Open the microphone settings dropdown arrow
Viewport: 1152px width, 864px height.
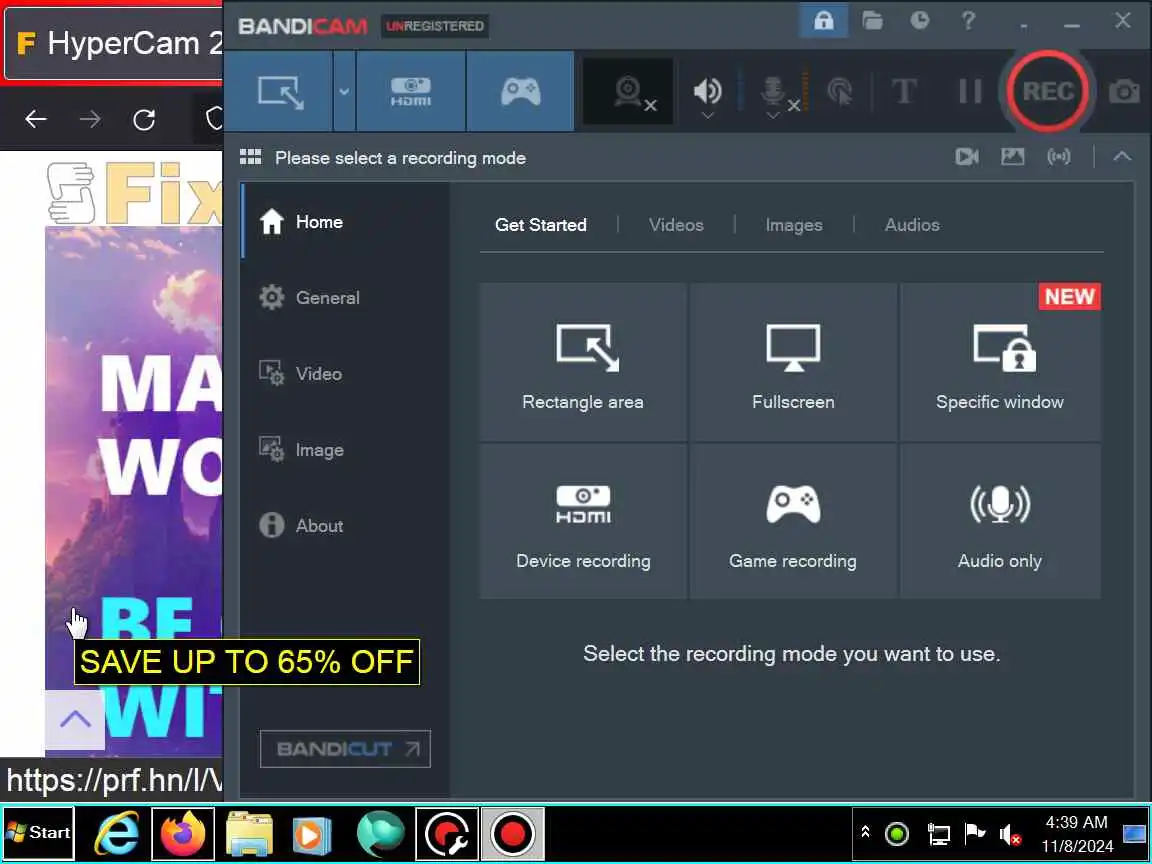[x=772, y=116]
